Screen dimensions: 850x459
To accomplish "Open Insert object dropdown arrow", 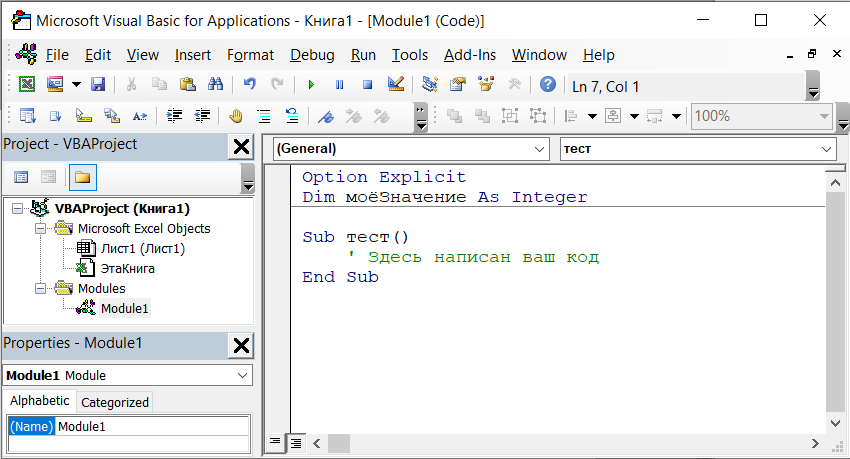I will [76, 84].
